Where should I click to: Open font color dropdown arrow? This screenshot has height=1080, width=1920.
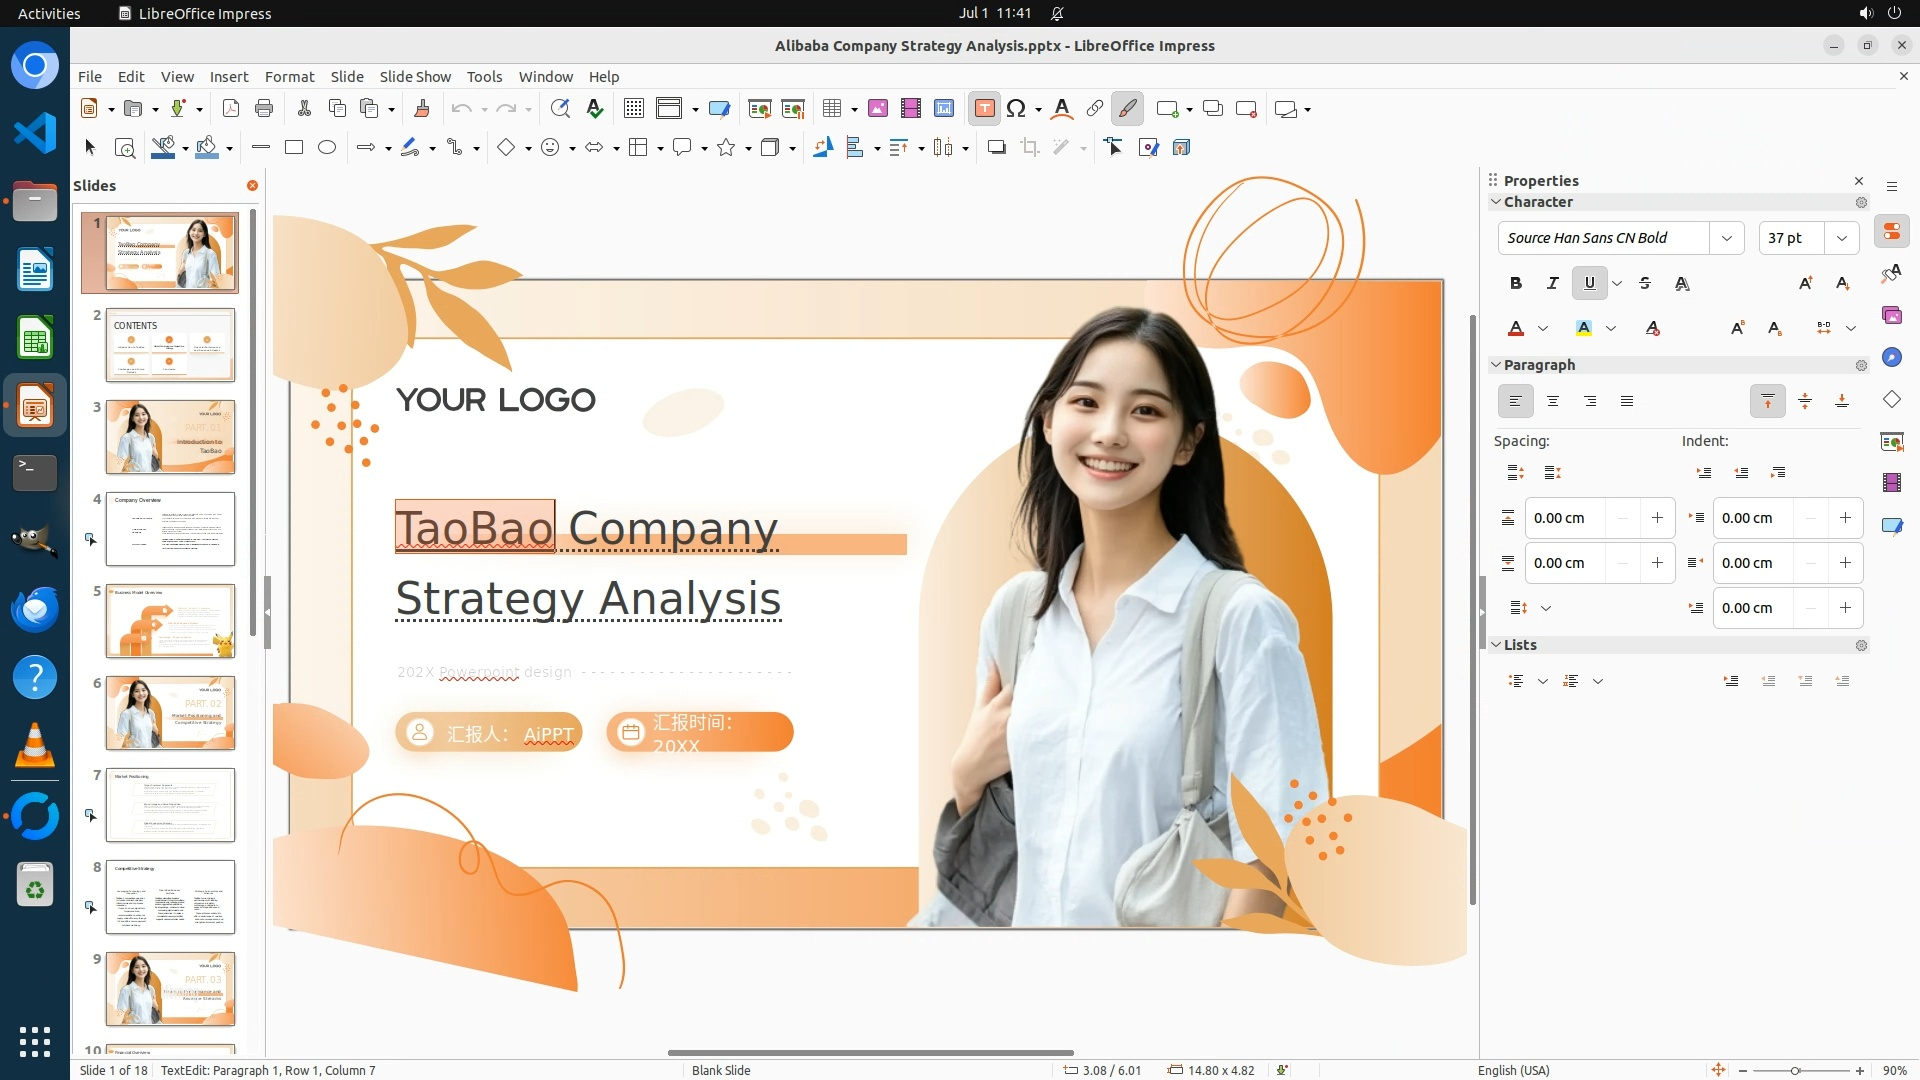pos(1543,328)
